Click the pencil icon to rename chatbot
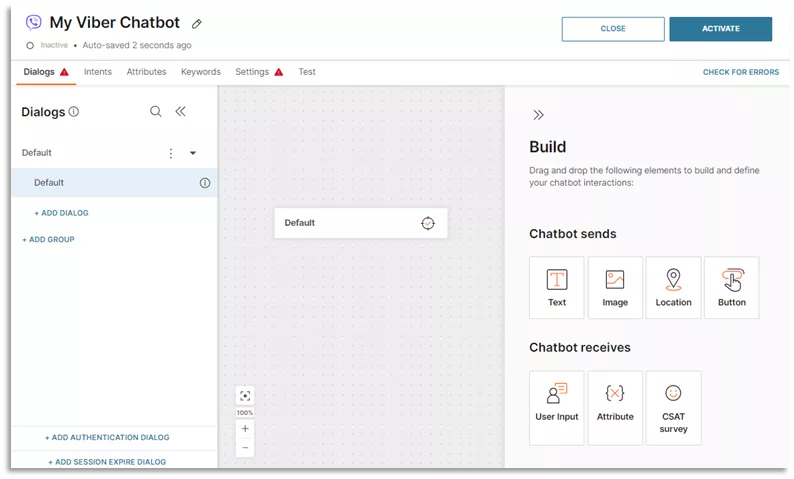Image resolution: width=794 pixels, height=479 pixels. [x=196, y=24]
